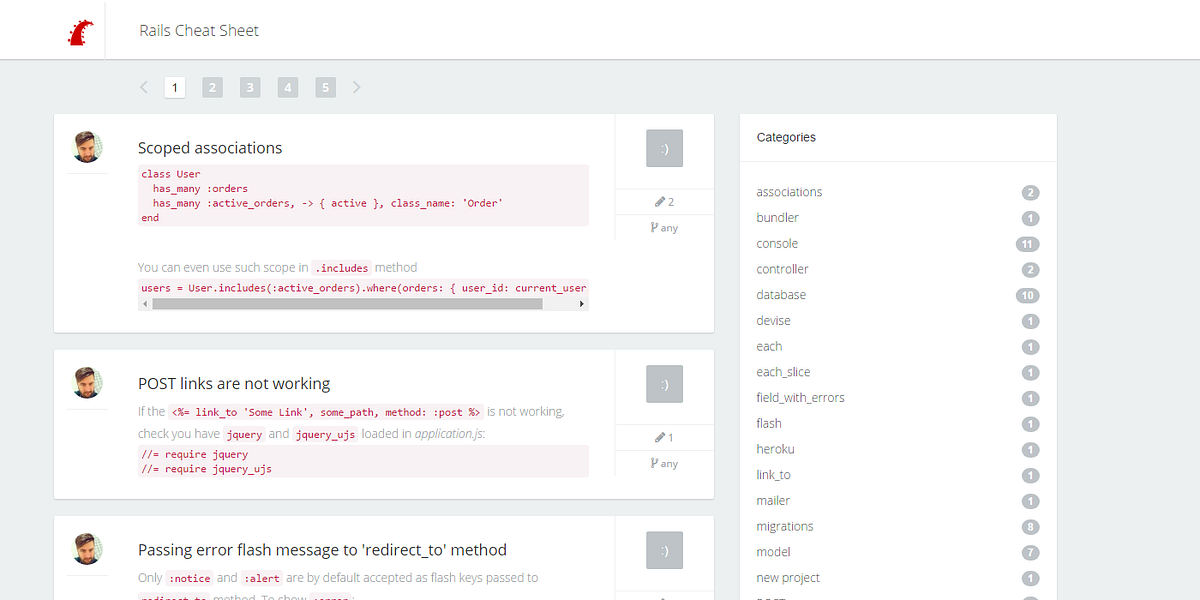Click the count badge next to 'associations'

click(1029, 192)
